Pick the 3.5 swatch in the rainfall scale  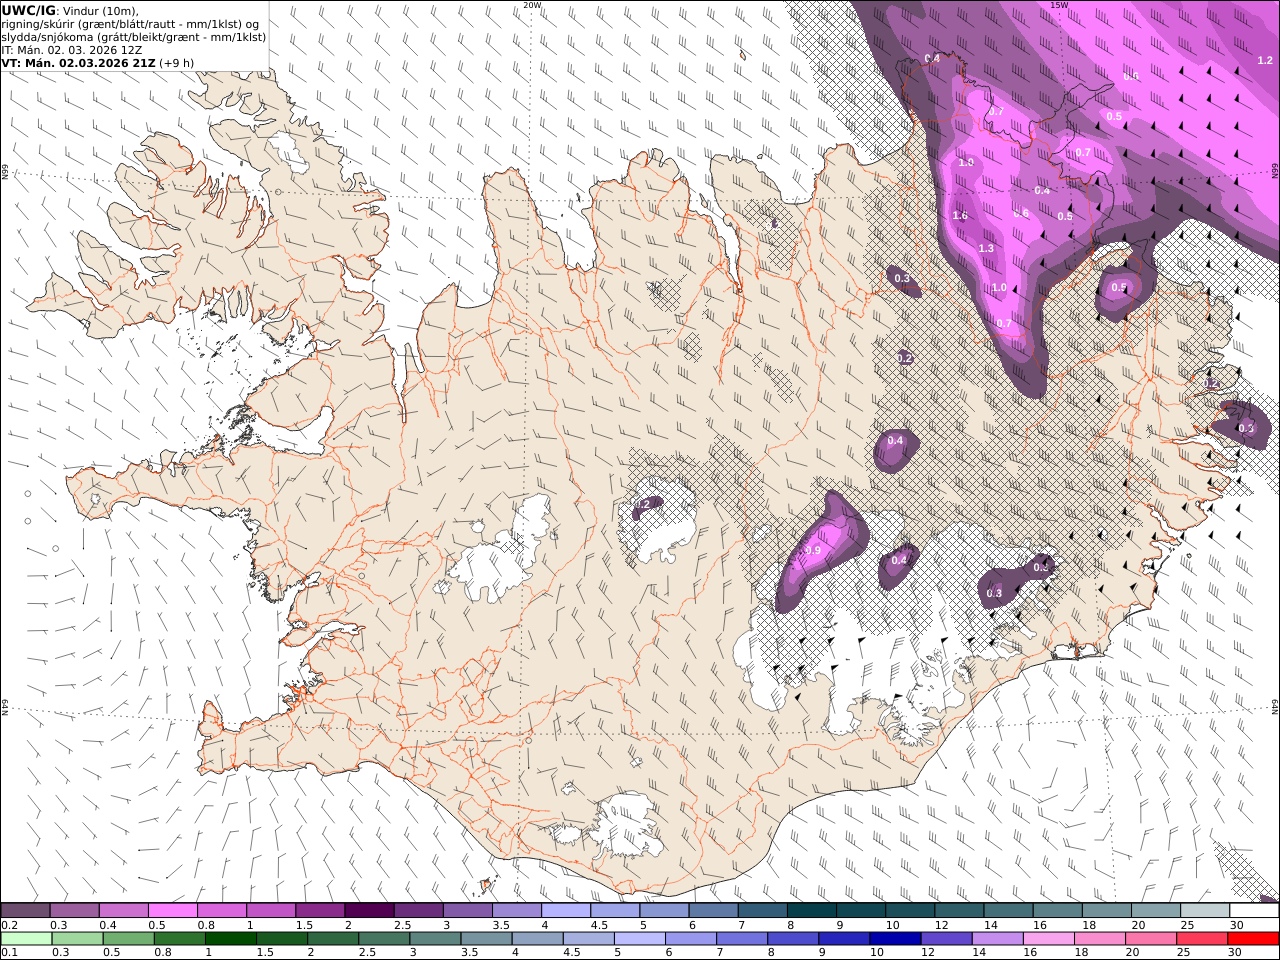486,938
